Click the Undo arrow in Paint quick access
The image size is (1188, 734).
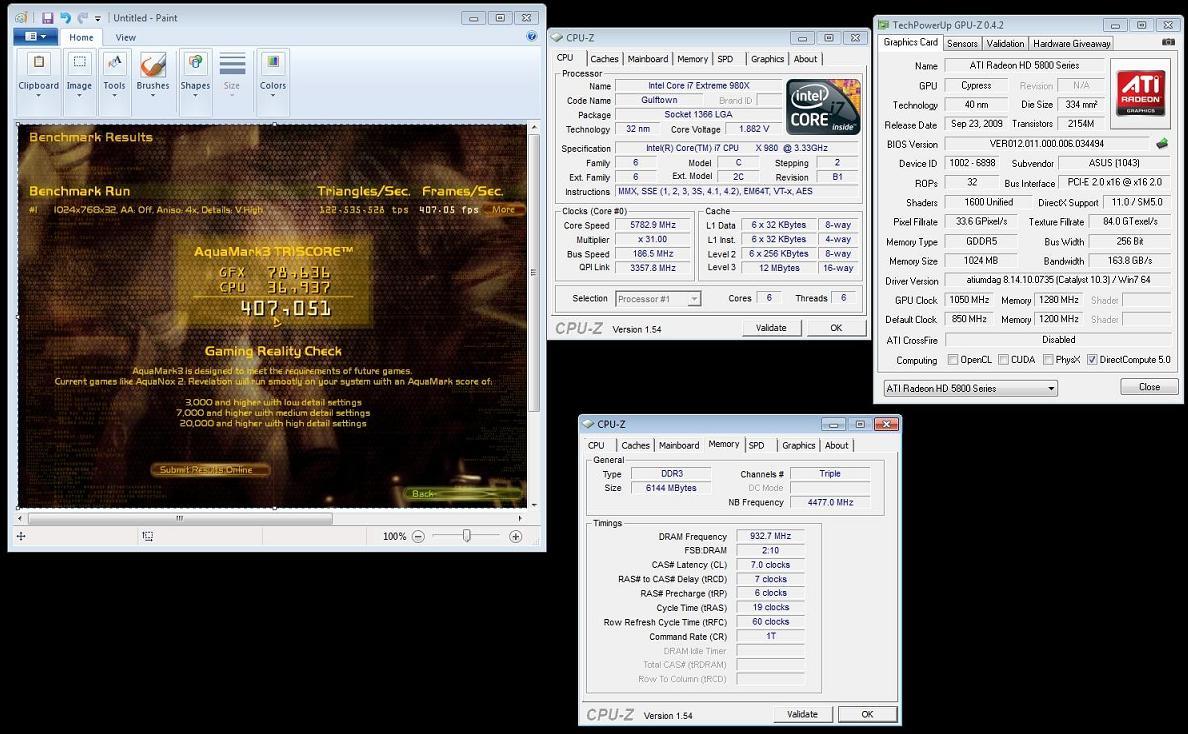65,17
